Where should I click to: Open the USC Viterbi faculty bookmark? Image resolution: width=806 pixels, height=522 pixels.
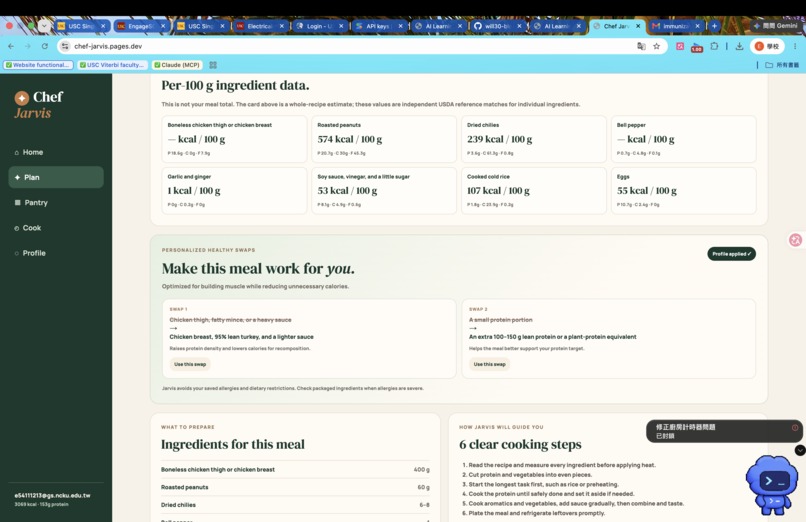coord(112,65)
